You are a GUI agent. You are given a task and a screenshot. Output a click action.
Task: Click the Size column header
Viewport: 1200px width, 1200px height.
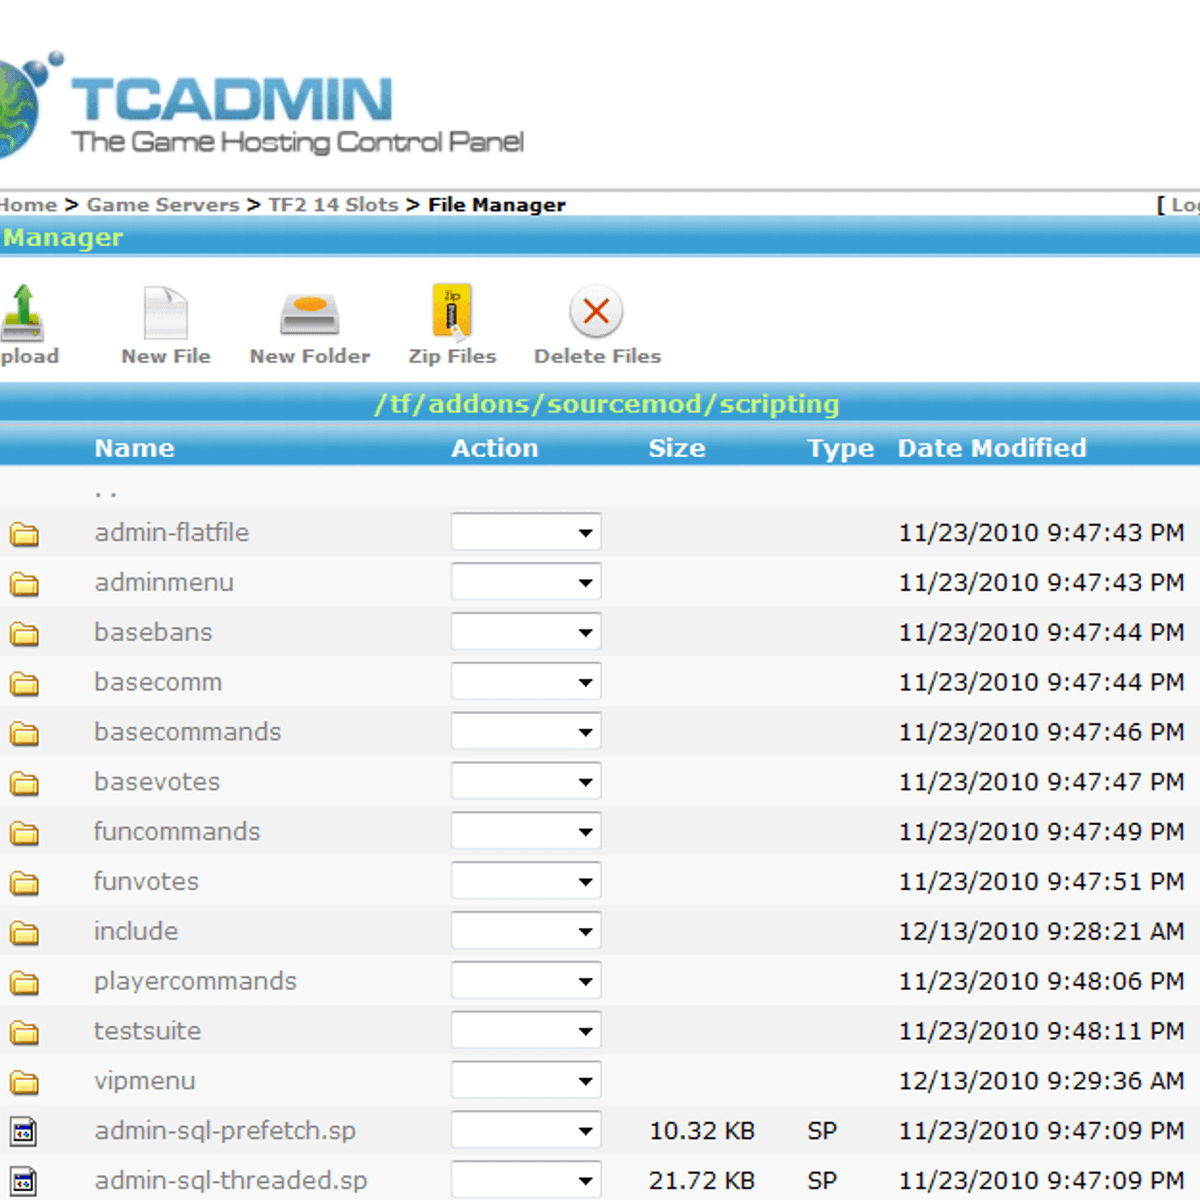click(677, 448)
